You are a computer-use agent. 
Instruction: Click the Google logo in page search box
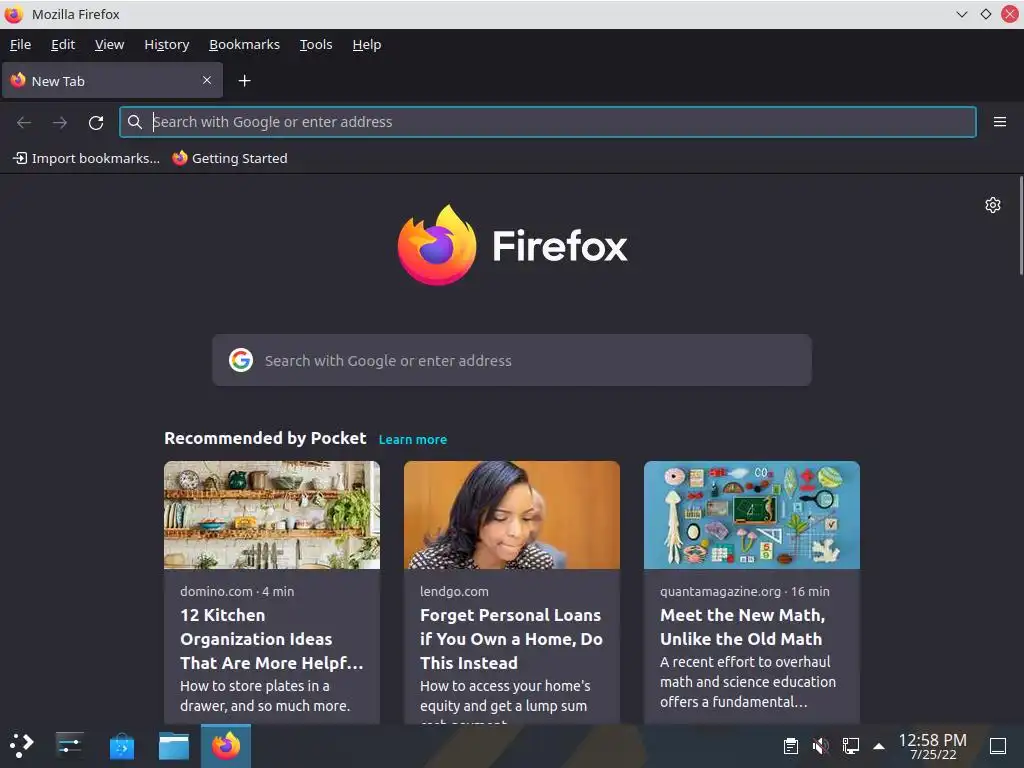click(x=241, y=360)
